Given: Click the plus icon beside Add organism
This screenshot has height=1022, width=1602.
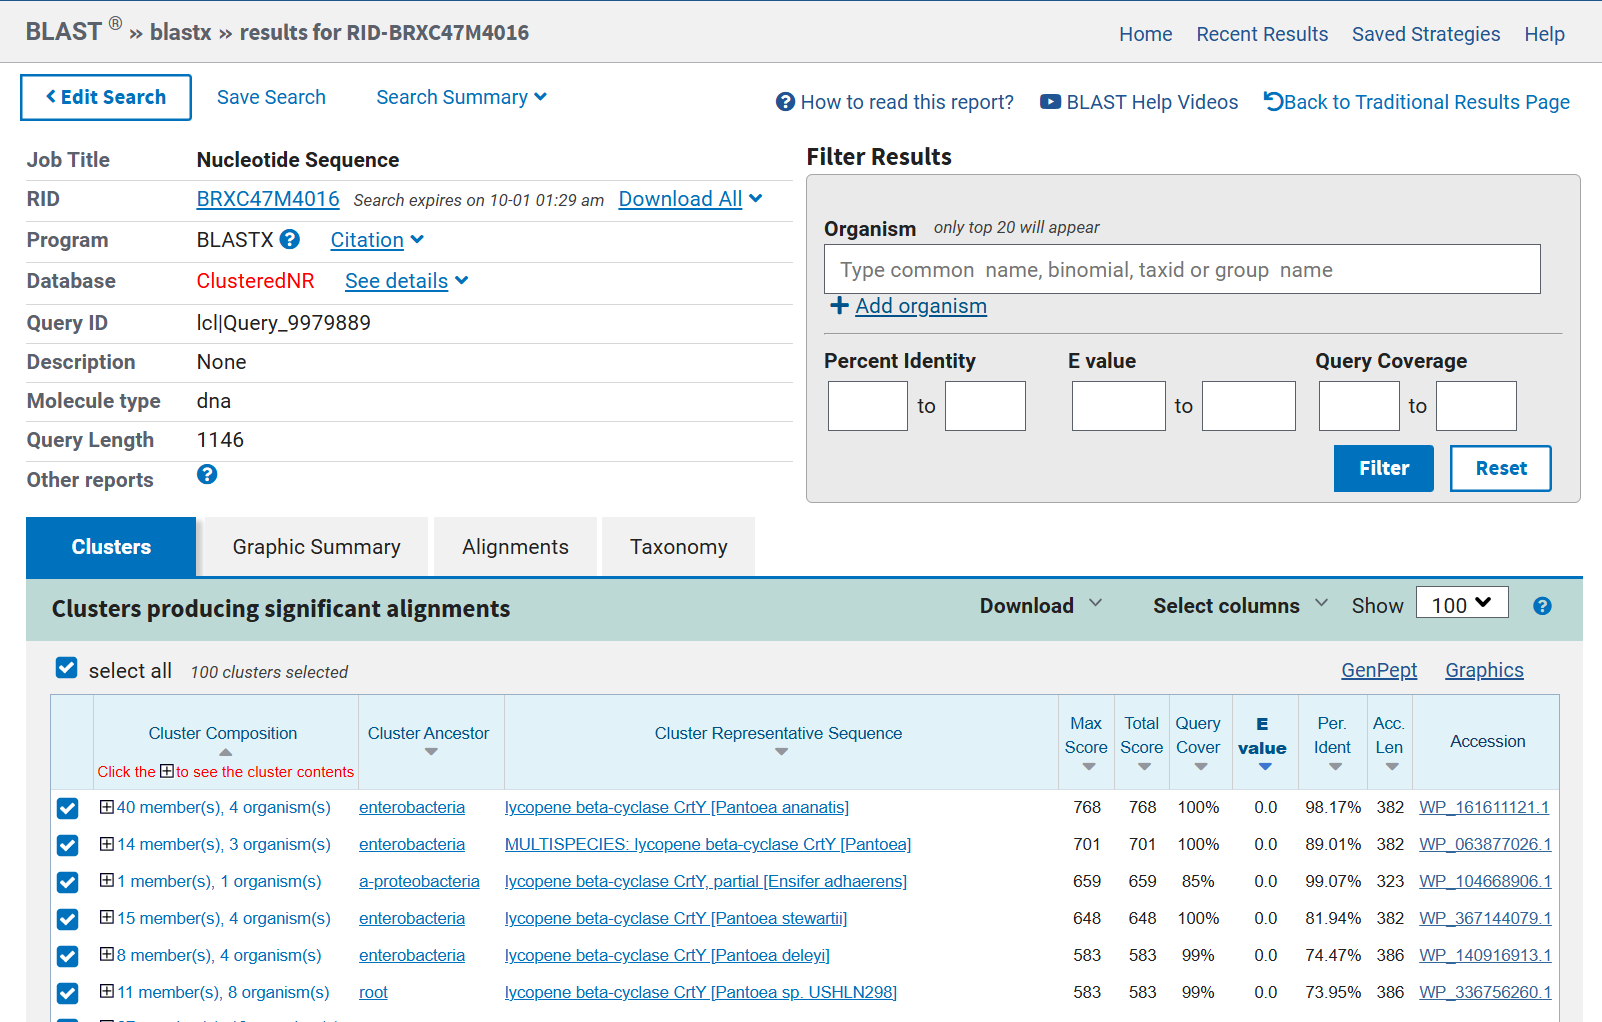Looking at the screenshot, I should click(x=840, y=306).
